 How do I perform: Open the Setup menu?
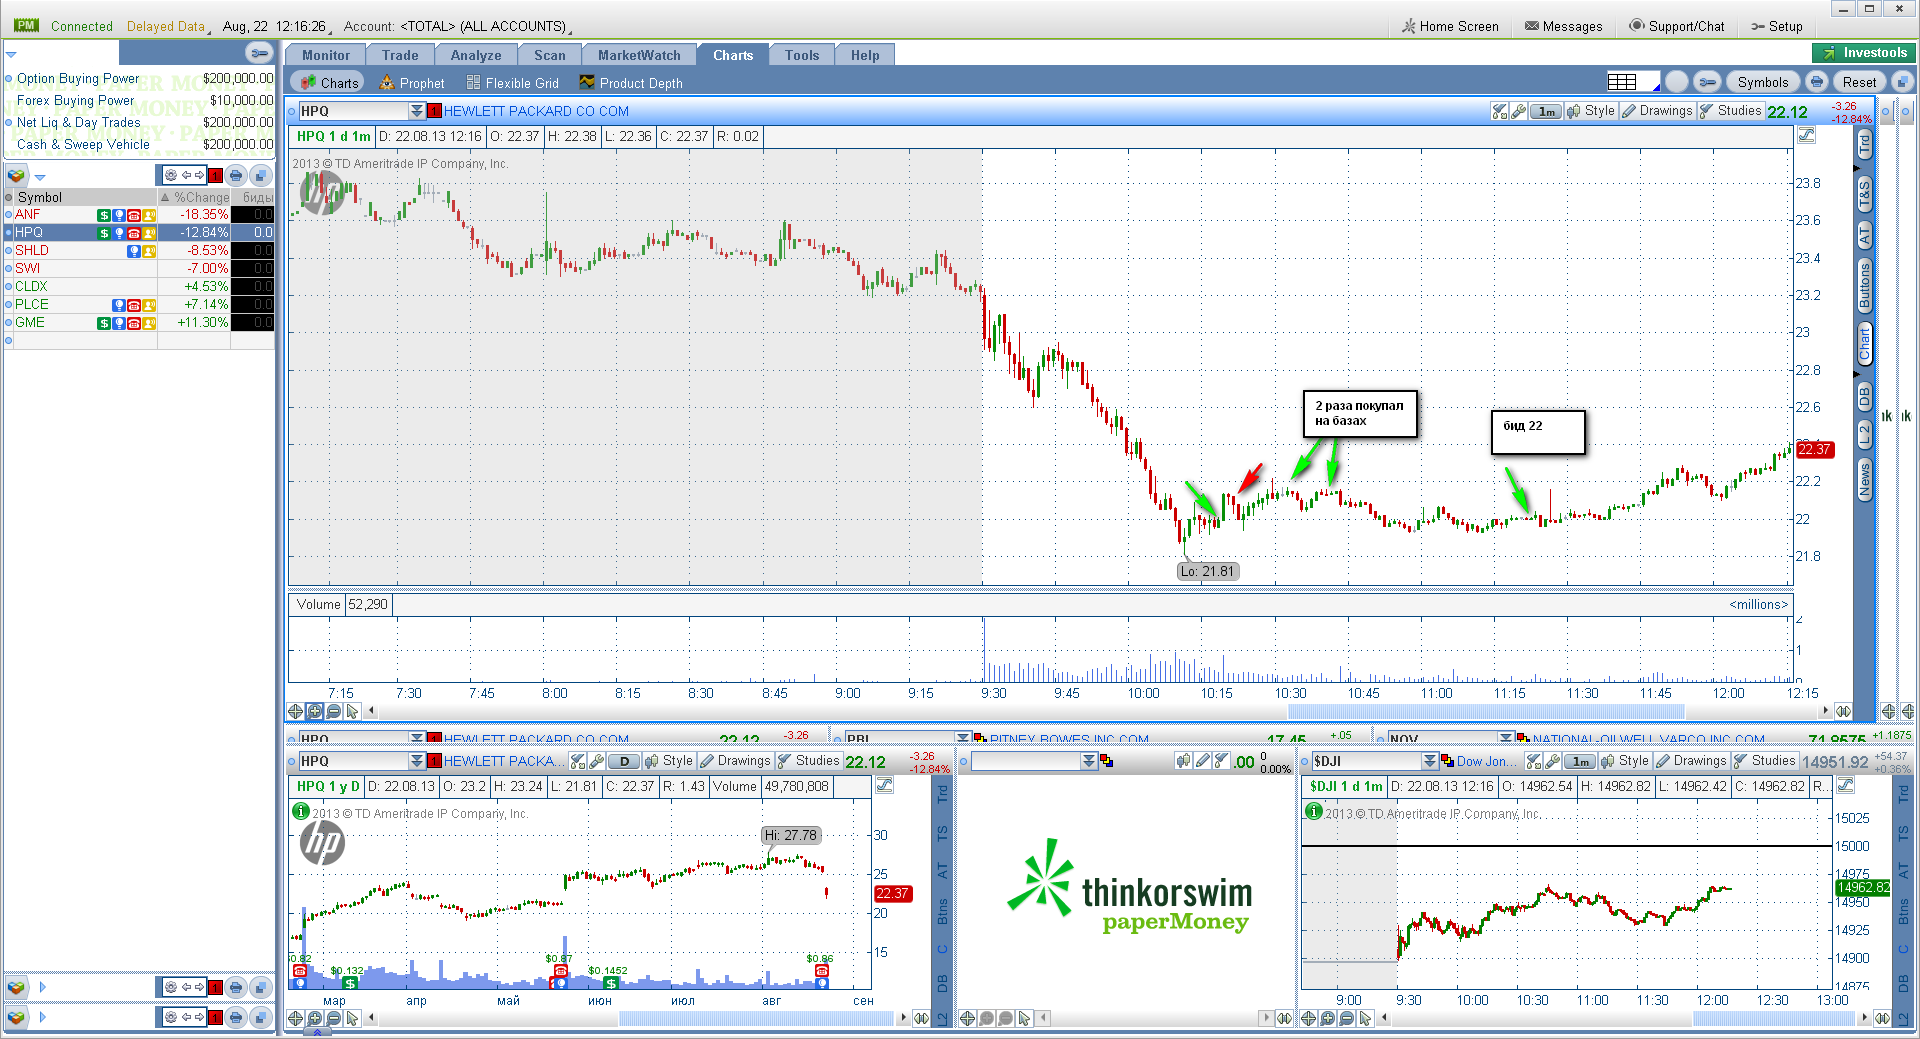click(1777, 26)
